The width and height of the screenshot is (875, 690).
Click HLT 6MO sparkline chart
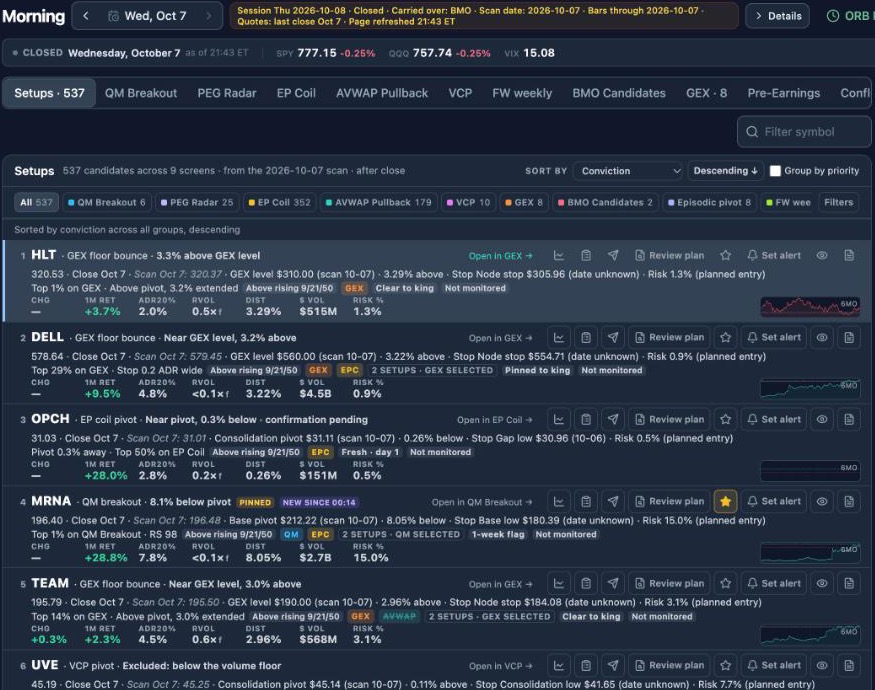(810, 307)
